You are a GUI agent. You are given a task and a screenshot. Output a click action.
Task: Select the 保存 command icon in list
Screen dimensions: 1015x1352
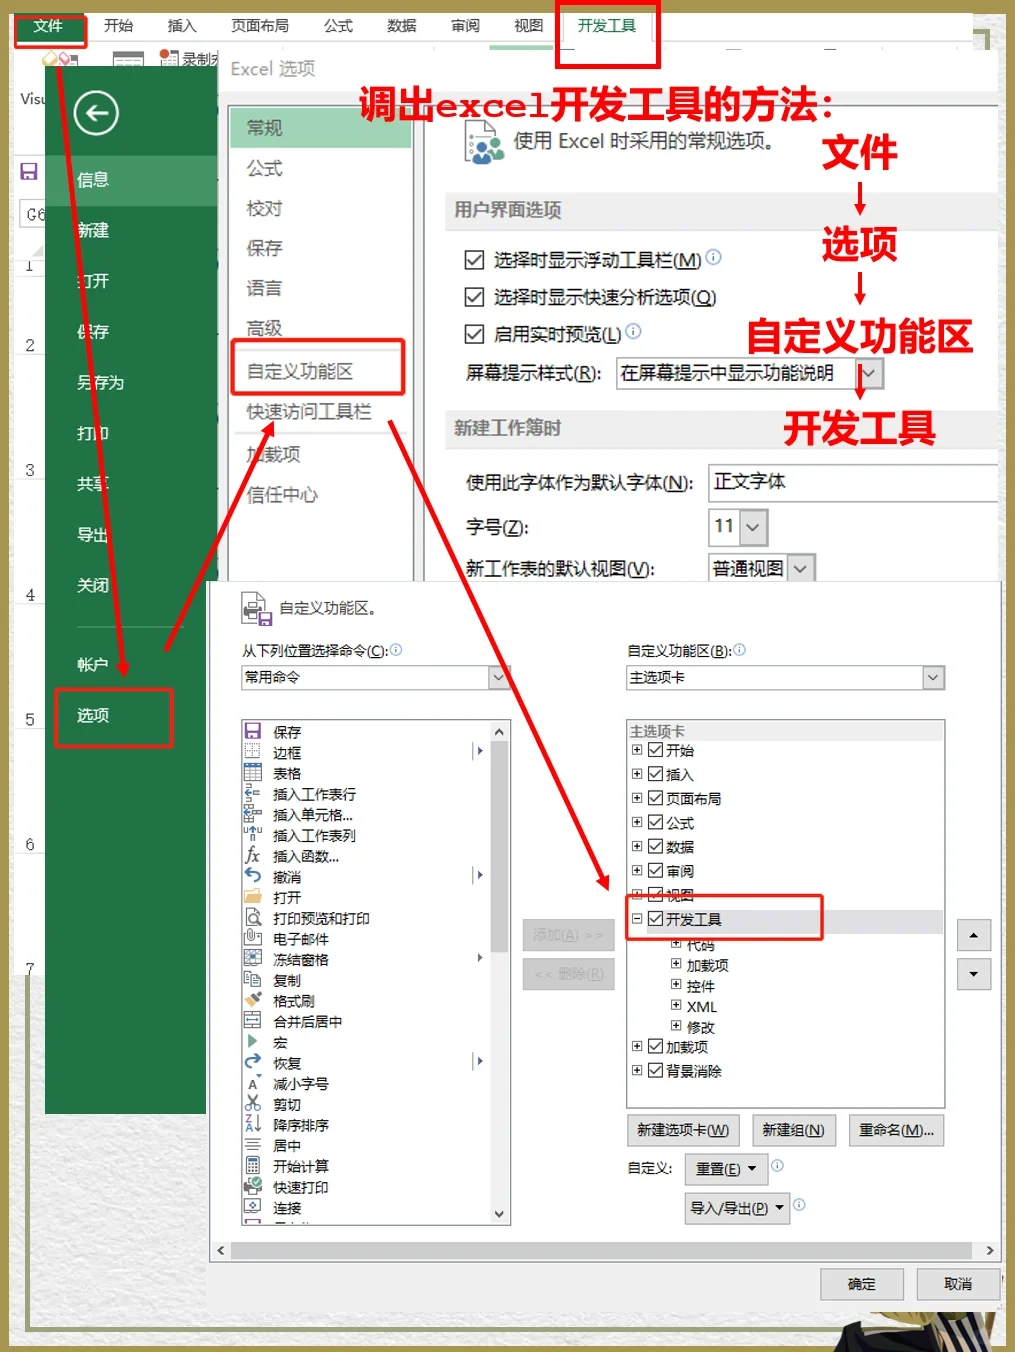tap(253, 731)
